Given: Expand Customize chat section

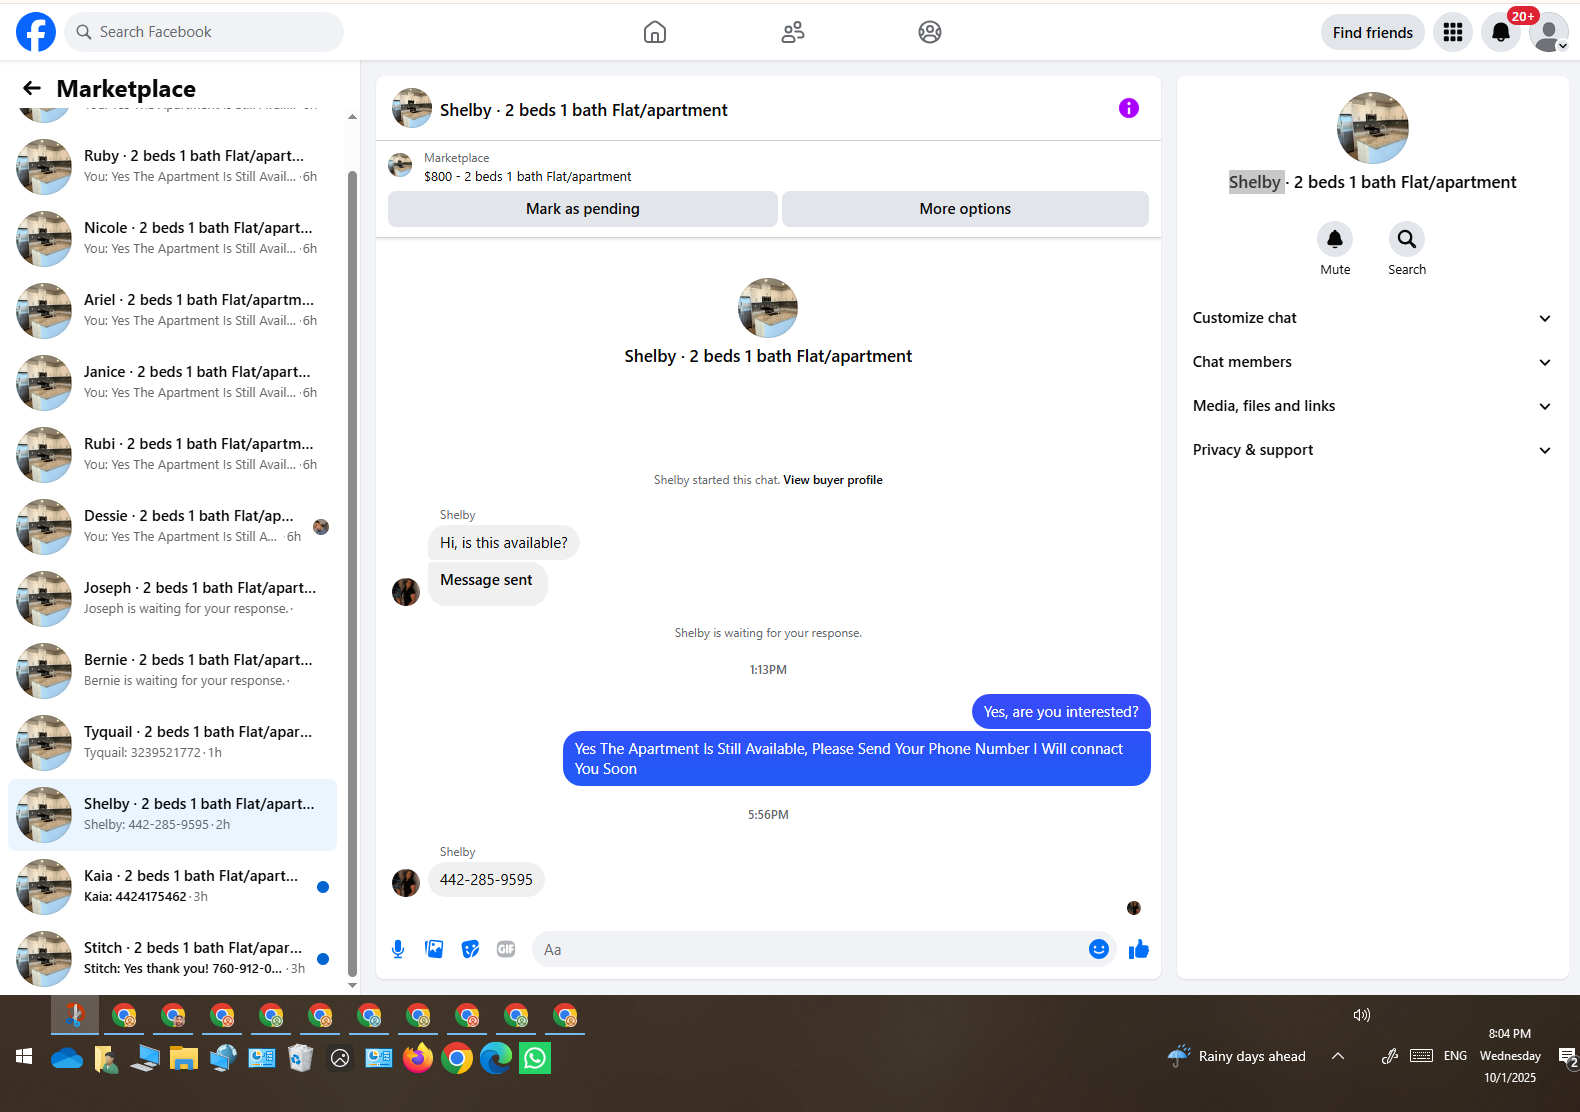Looking at the screenshot, I should click(x=1373, y=318).
